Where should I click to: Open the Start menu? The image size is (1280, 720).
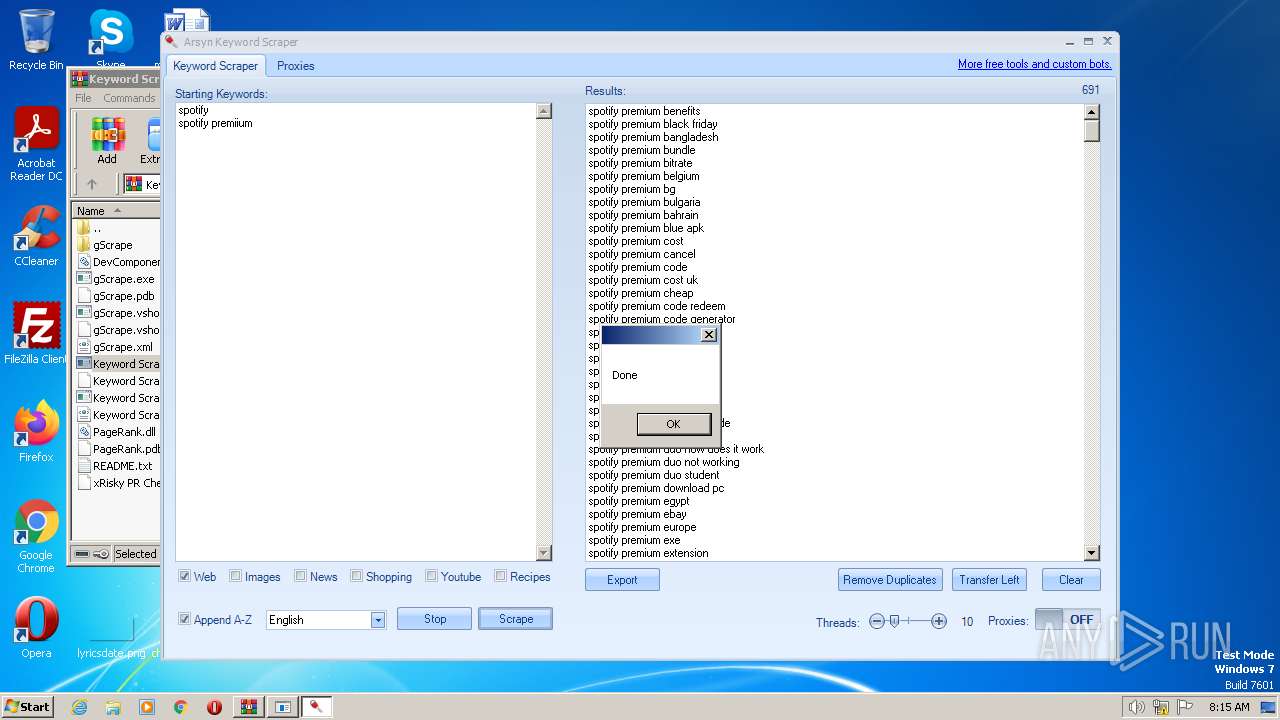(x=27, y=707)
